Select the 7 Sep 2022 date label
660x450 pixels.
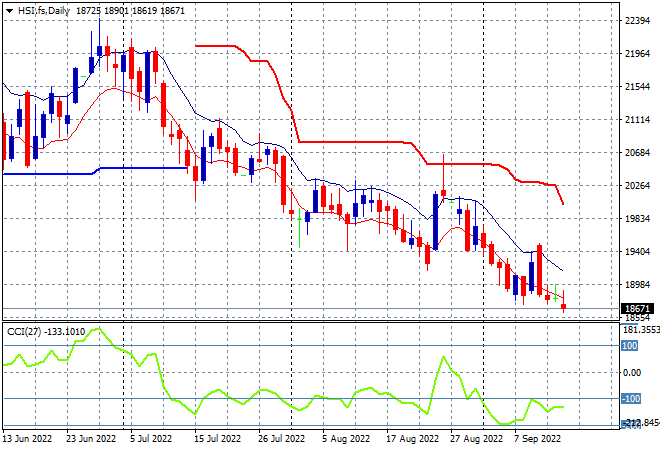[538, 439]
